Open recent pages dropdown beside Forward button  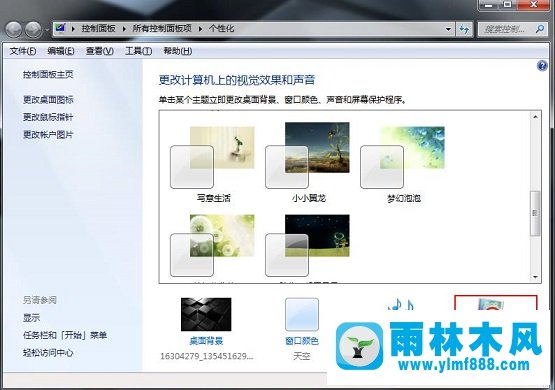click(x=46, y=30)
